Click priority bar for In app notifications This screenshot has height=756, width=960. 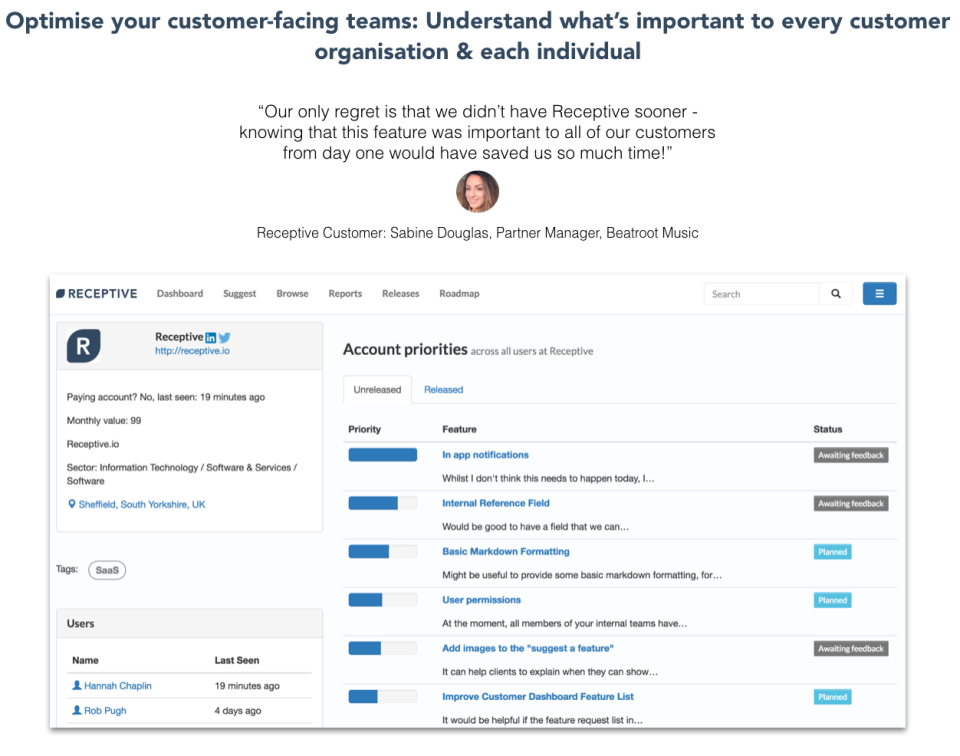(383, 455)
